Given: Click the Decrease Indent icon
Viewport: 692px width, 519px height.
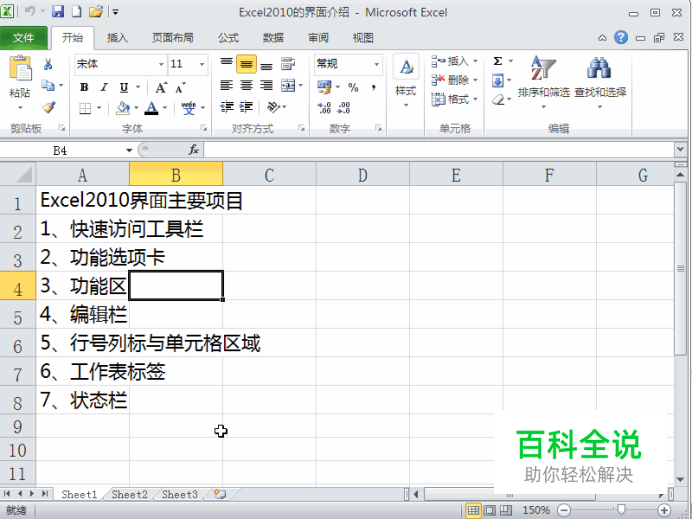Looking at the screenshot, I should [227, 107].
